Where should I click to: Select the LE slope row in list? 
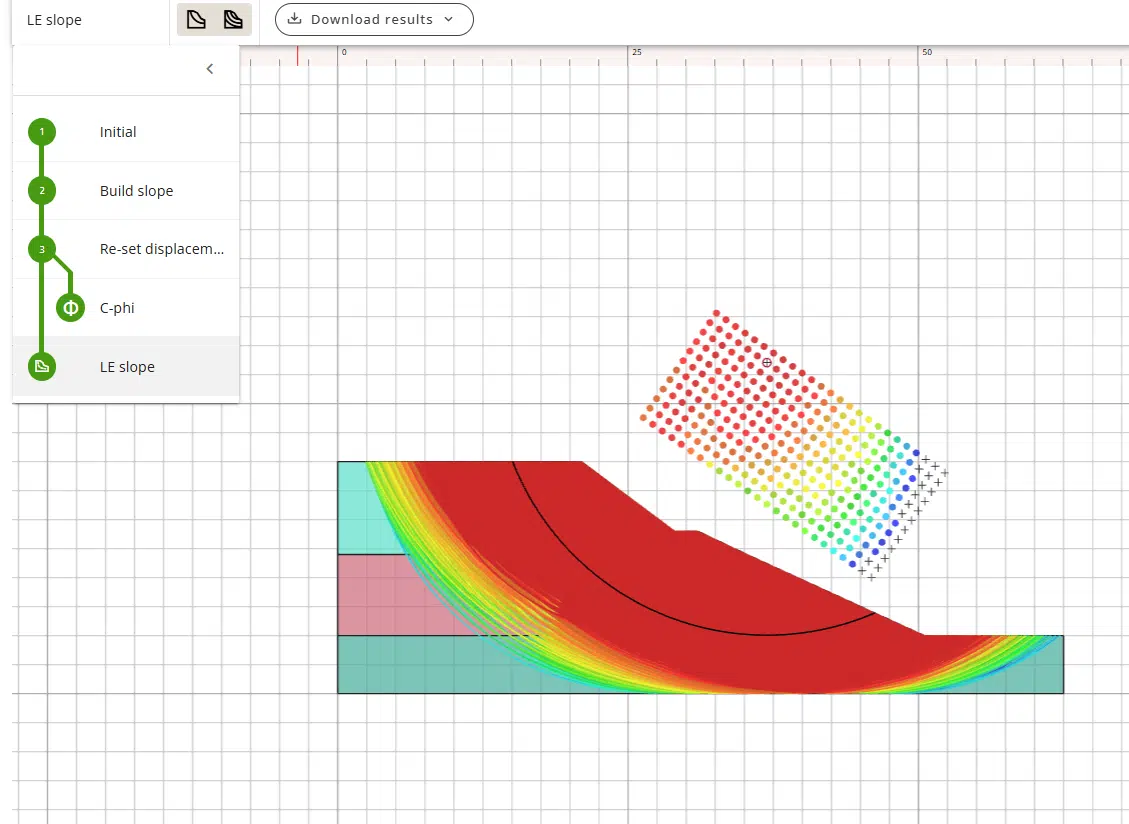[126, 367]
